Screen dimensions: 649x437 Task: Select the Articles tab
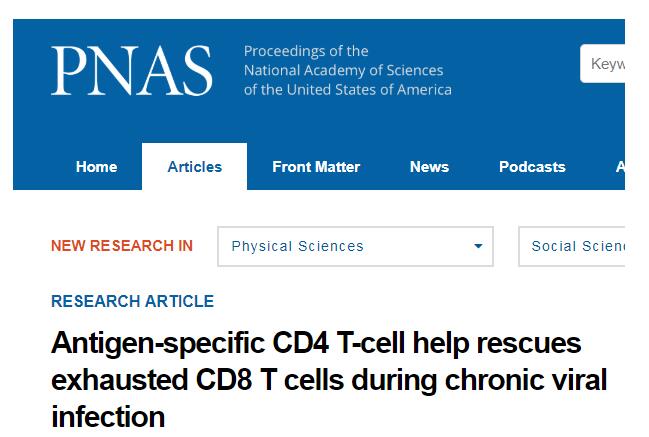(195, 167)
